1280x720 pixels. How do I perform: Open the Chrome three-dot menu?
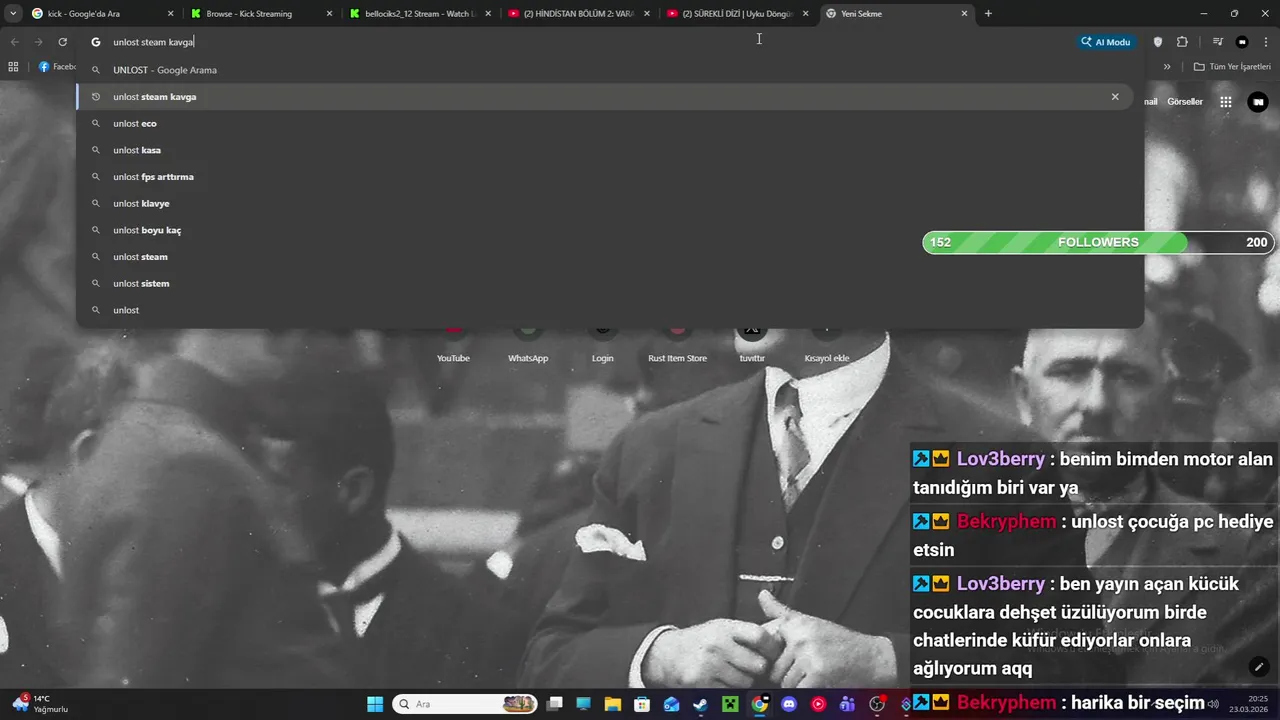click(x=1264, y=42)
